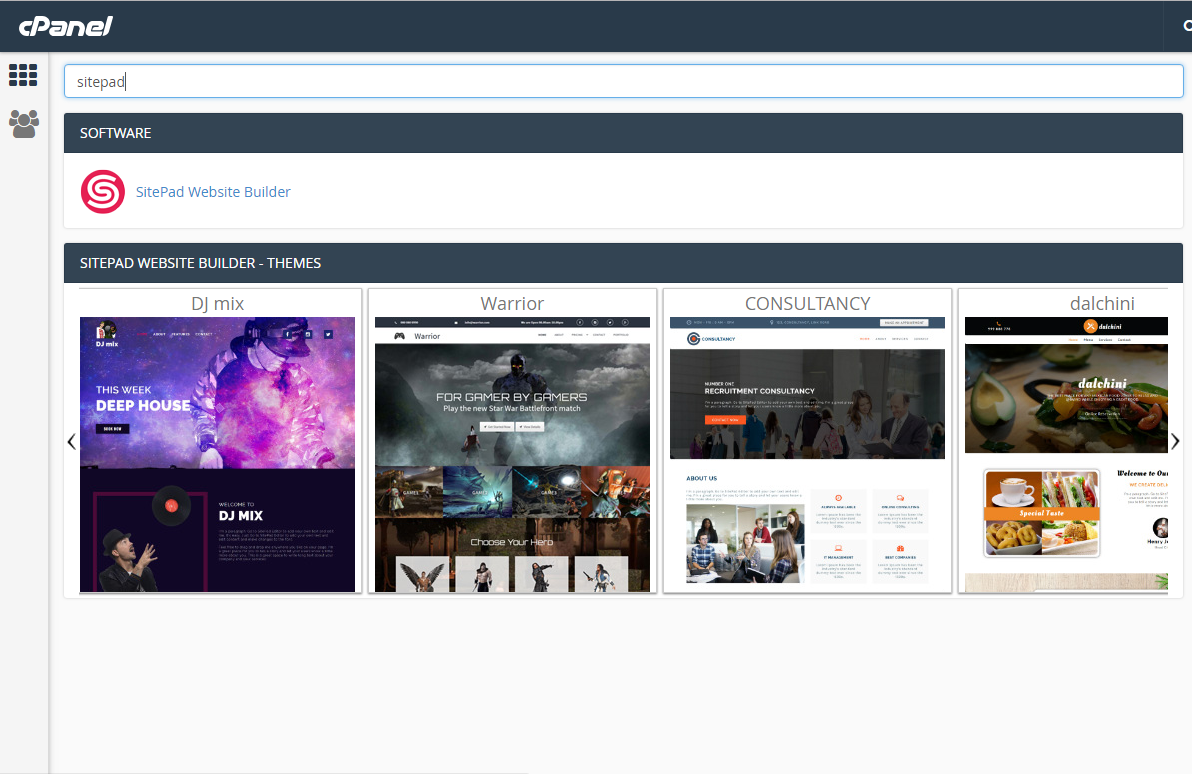Select the CONSULTANCY theme preview

(x=807, y=454)
